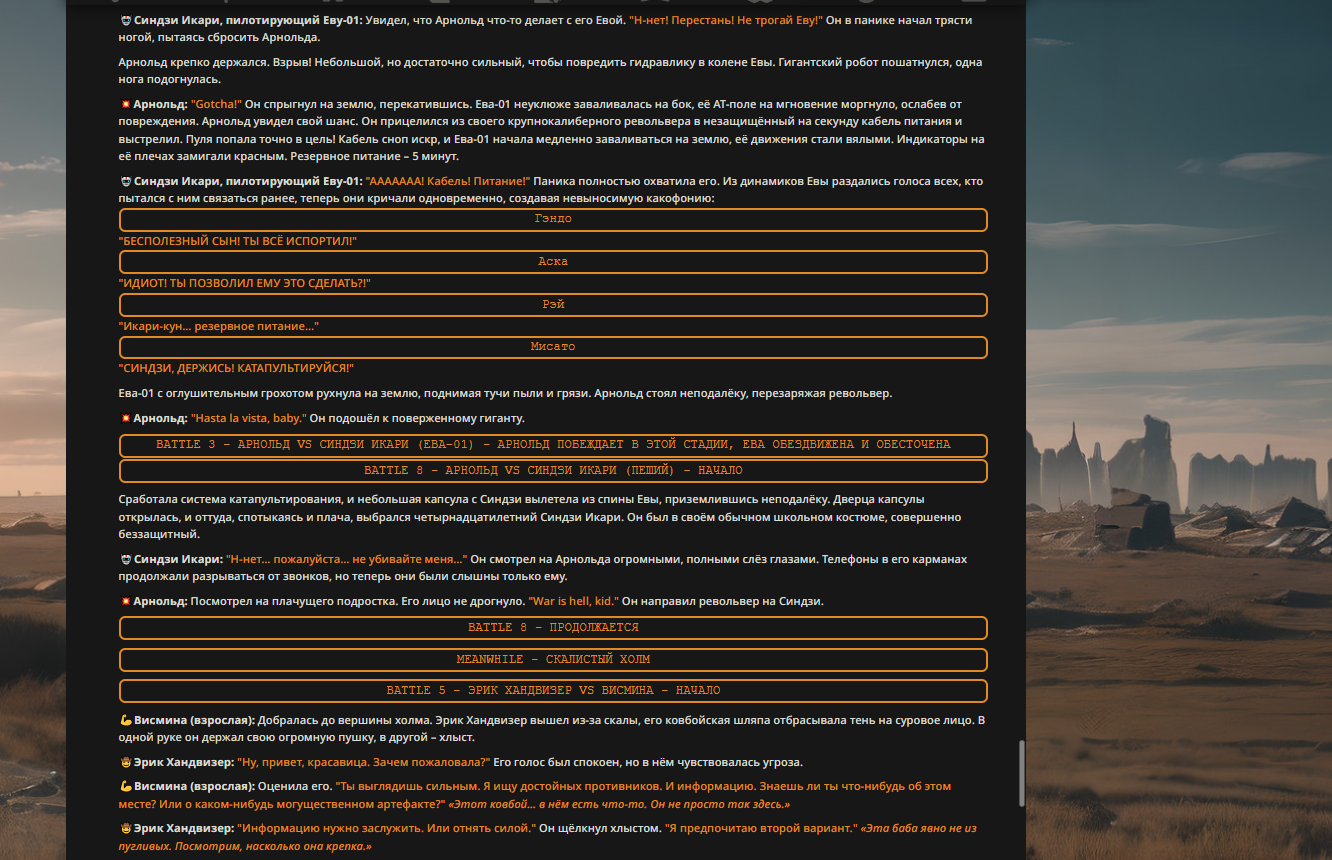Click the arm emoji before "Висмина (взрослая): Оценила его"
Image resolution: width=1332 pixels, height=860 pixels.
pyautogui.click(x=125, y=786)
